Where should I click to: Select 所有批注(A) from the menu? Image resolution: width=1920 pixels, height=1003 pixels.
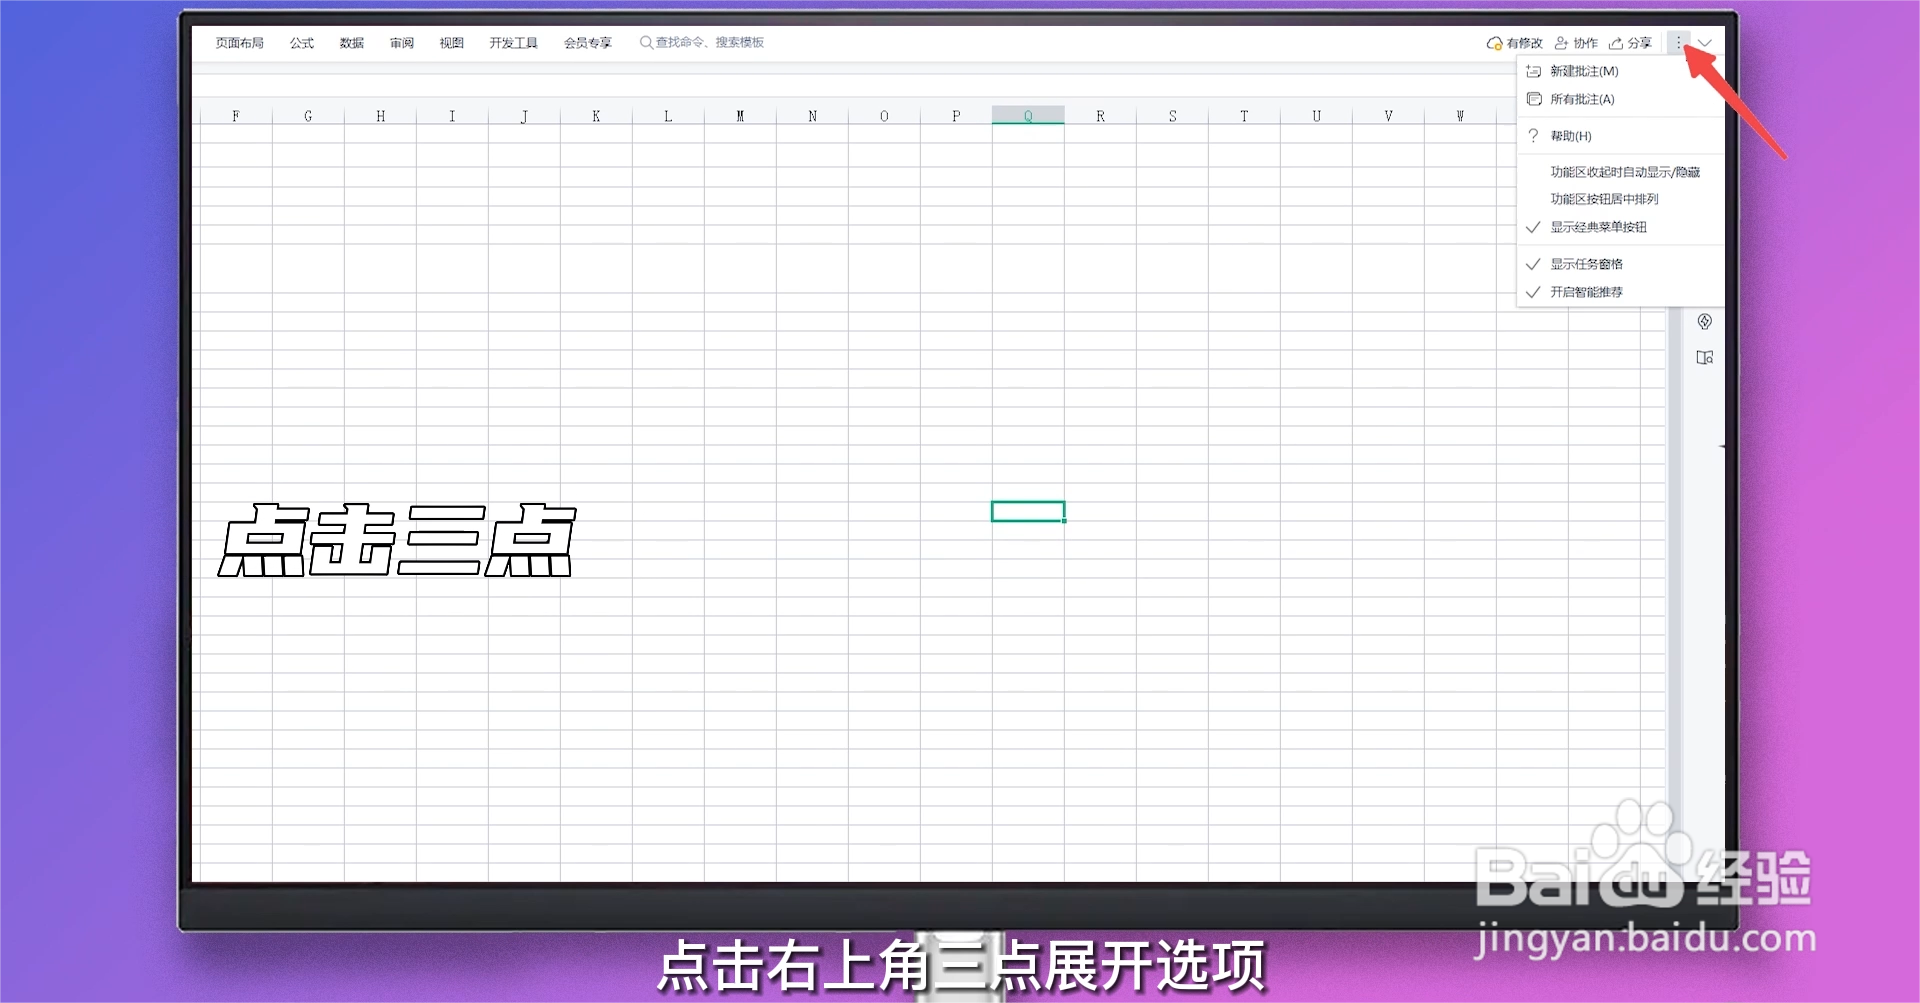coord(1620,99)
